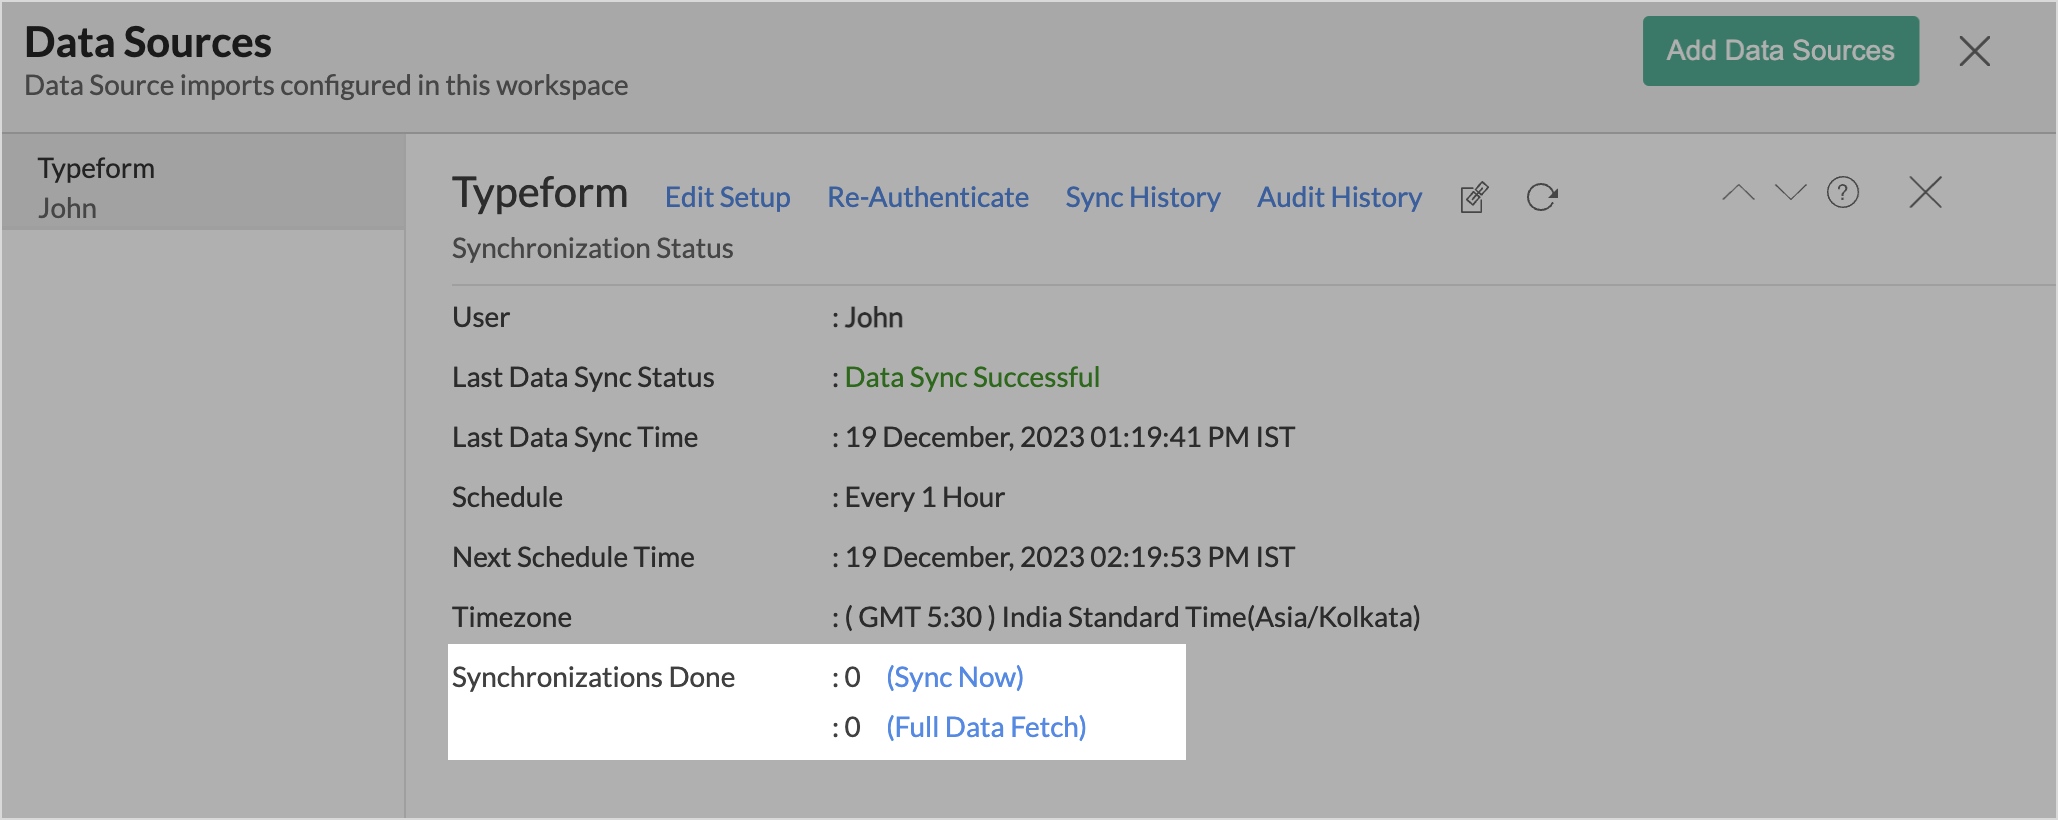Close the Typeform details panel
Screen dimensions: 2058x820
coord(1924,192)
